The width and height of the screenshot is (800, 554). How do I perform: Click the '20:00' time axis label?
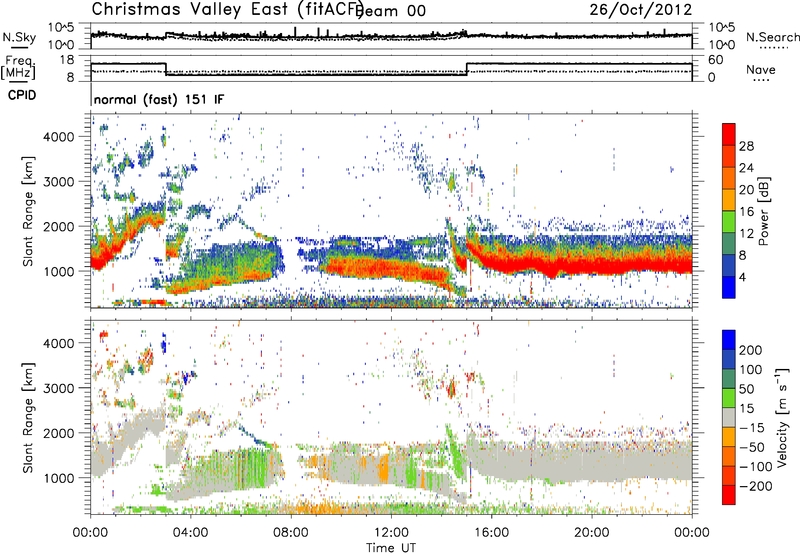tap(591, 533)
